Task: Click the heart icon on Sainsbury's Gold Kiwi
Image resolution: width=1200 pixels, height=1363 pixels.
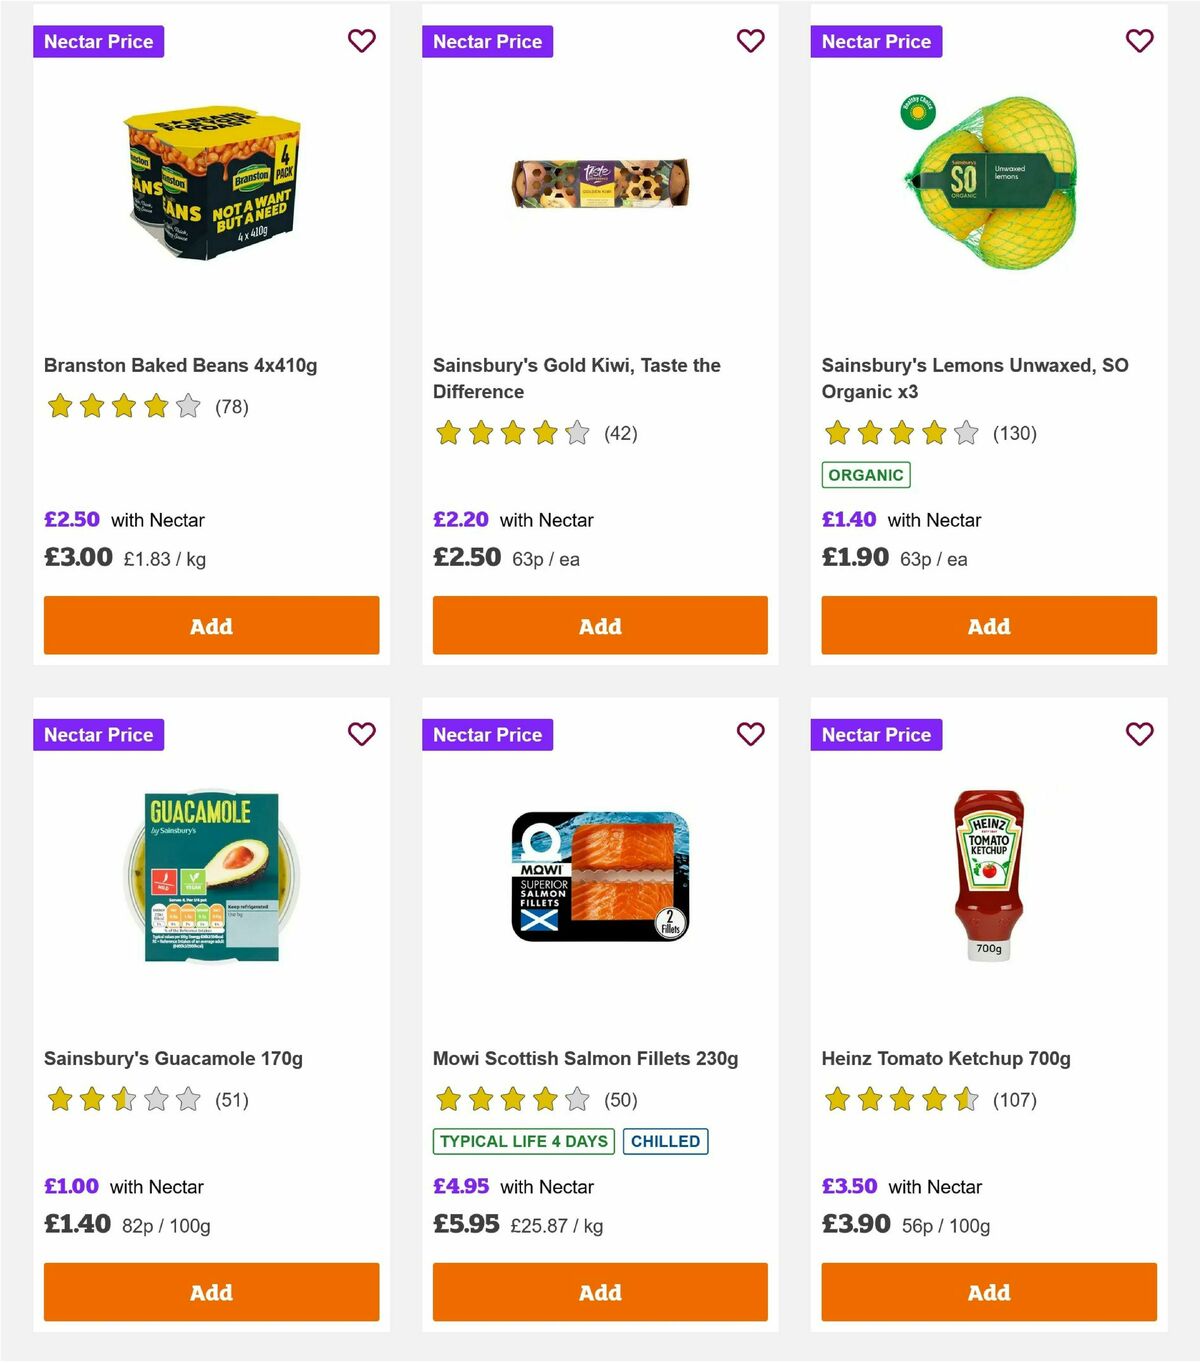Action: pyautogui.click(x=750, y=41)
